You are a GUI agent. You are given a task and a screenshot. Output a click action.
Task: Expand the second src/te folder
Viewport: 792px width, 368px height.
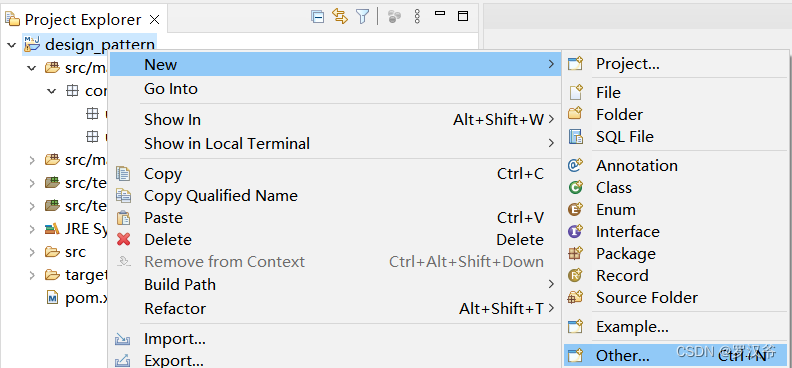32,206
